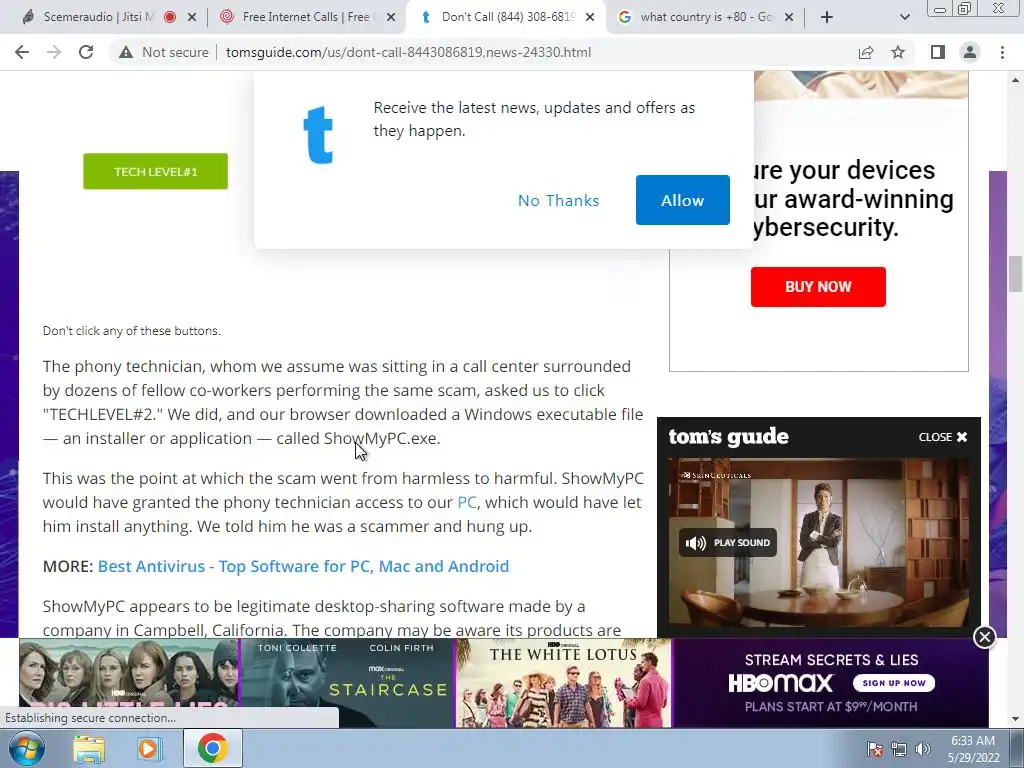Open Chrome three-dot menu
This screenshot has height=768, width=1024.
tap(1002, 52)
